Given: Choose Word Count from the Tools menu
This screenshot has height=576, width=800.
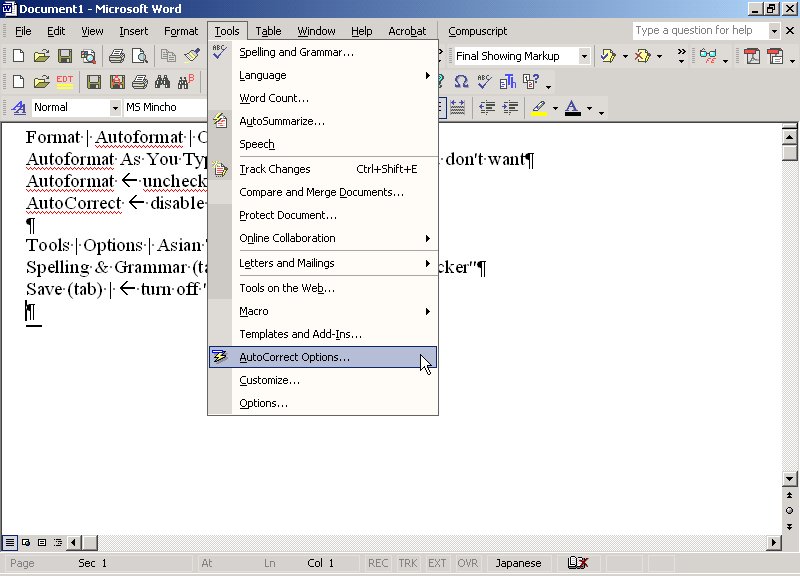Looking at the screenshot, I should pyautogui.click(x=273, y=98).
